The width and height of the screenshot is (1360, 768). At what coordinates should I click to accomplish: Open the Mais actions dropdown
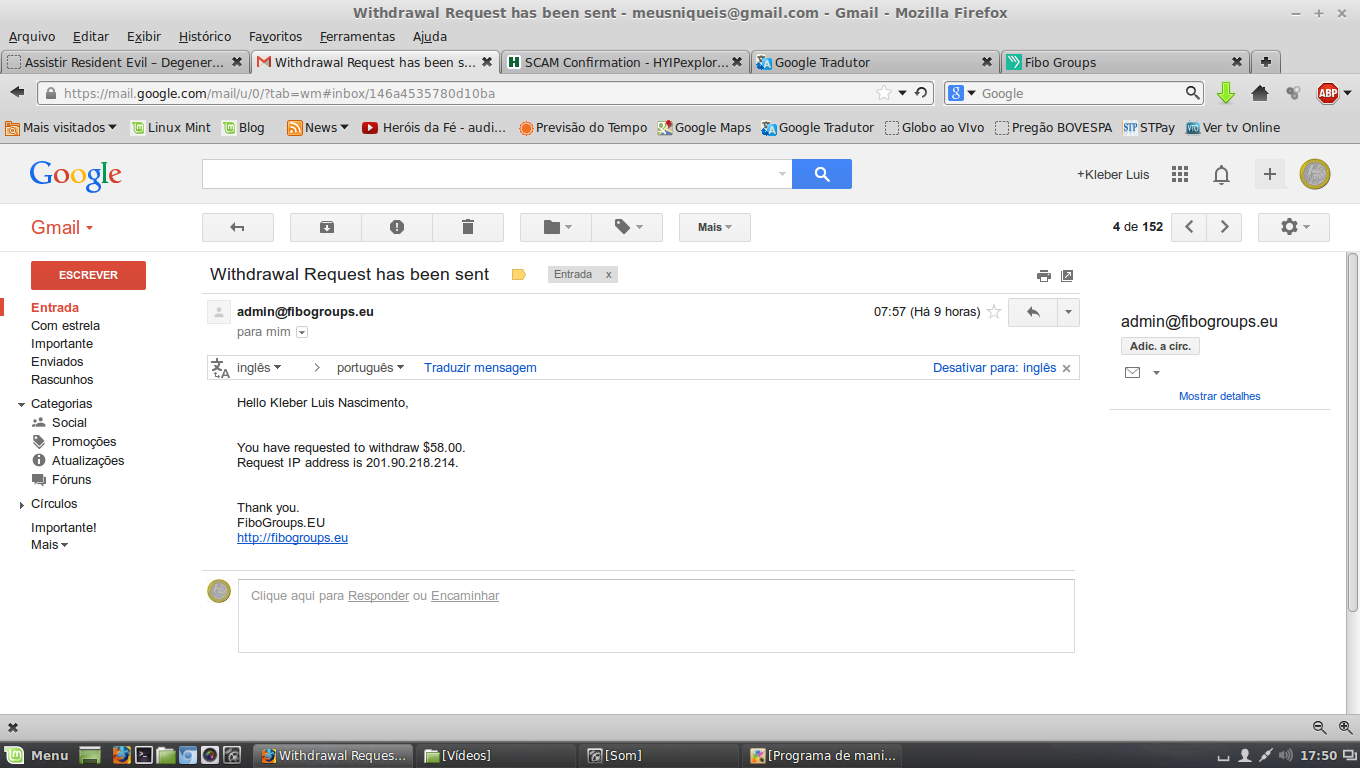(x=714, y=227)
